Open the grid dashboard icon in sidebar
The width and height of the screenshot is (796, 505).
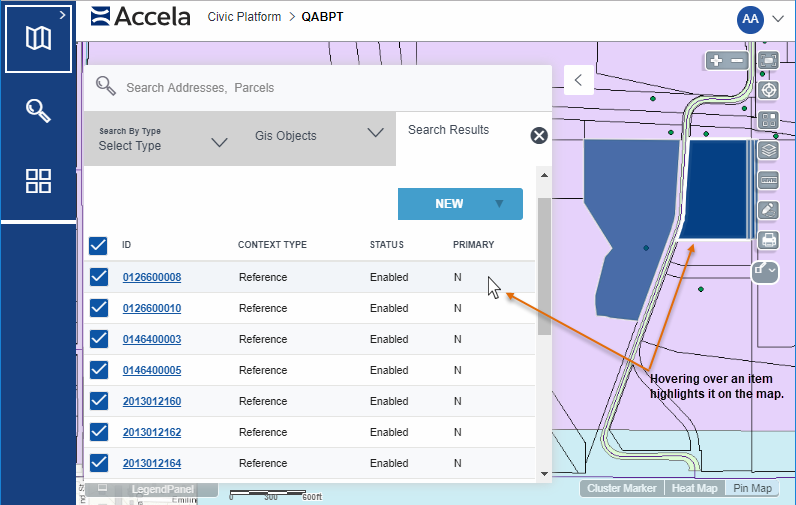point(38,181)
